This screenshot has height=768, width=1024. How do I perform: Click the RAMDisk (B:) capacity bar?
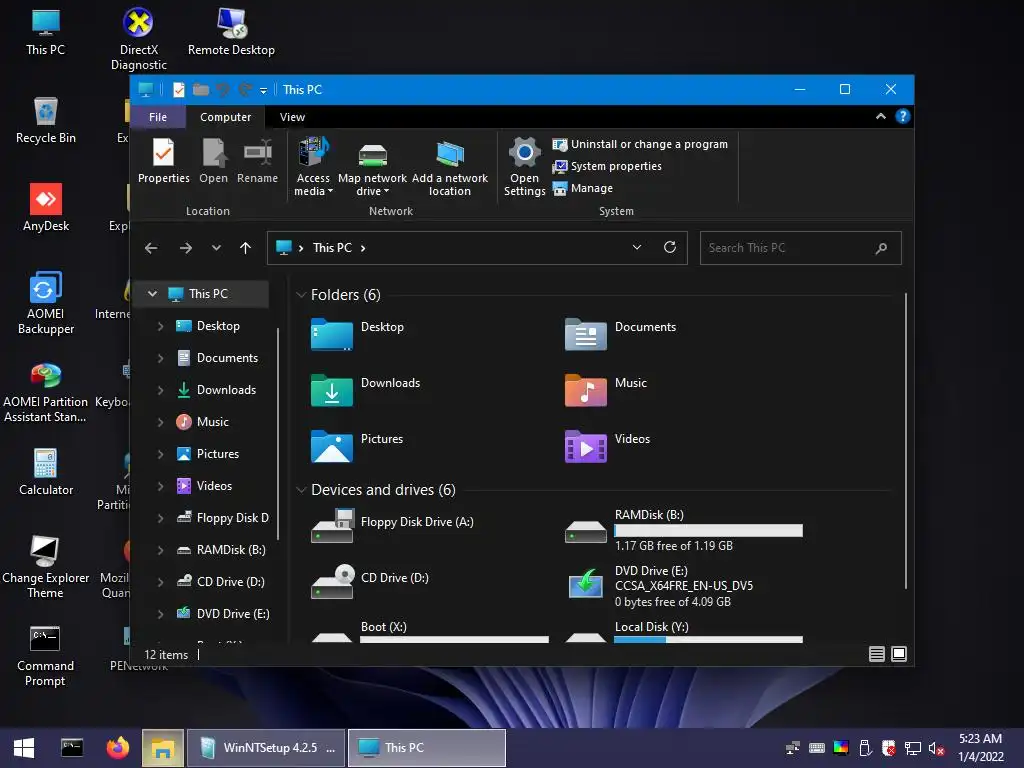(709, 531)
